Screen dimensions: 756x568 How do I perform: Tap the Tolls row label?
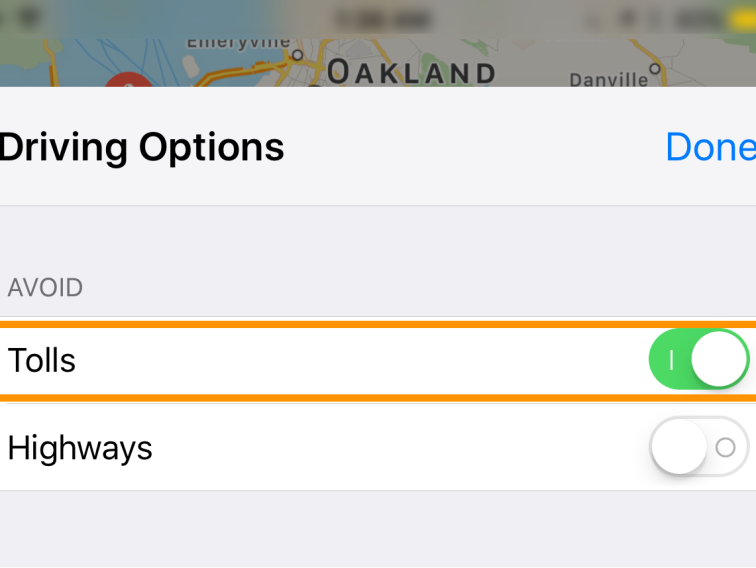(42, 360)
